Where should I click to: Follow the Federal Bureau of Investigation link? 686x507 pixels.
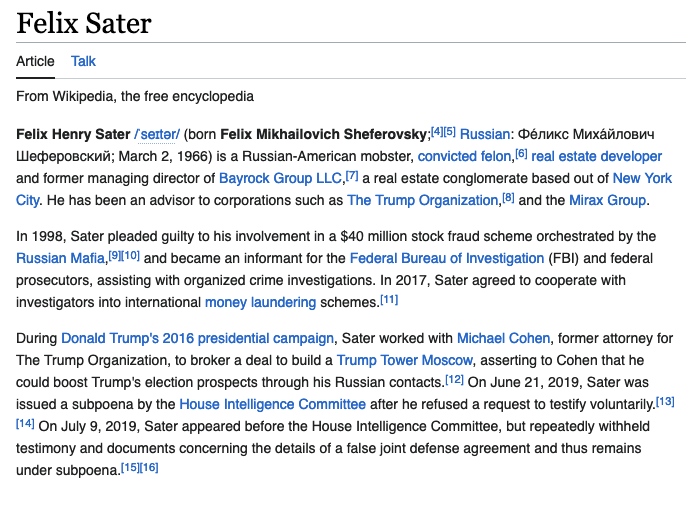[x=447, y=258]
